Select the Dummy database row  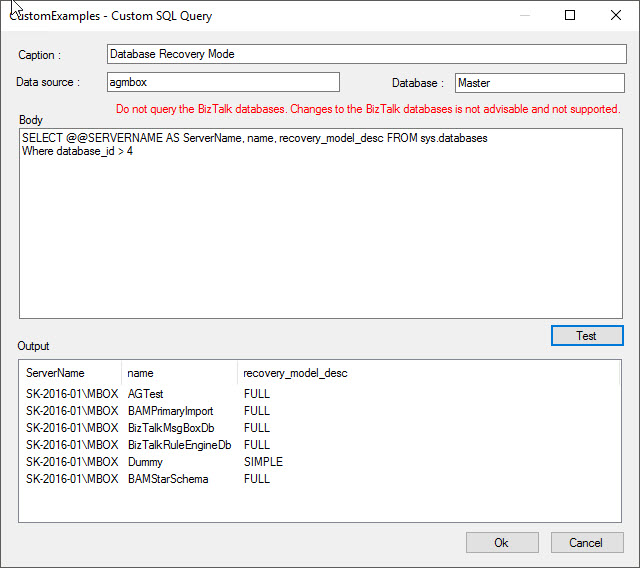[146, 462]
